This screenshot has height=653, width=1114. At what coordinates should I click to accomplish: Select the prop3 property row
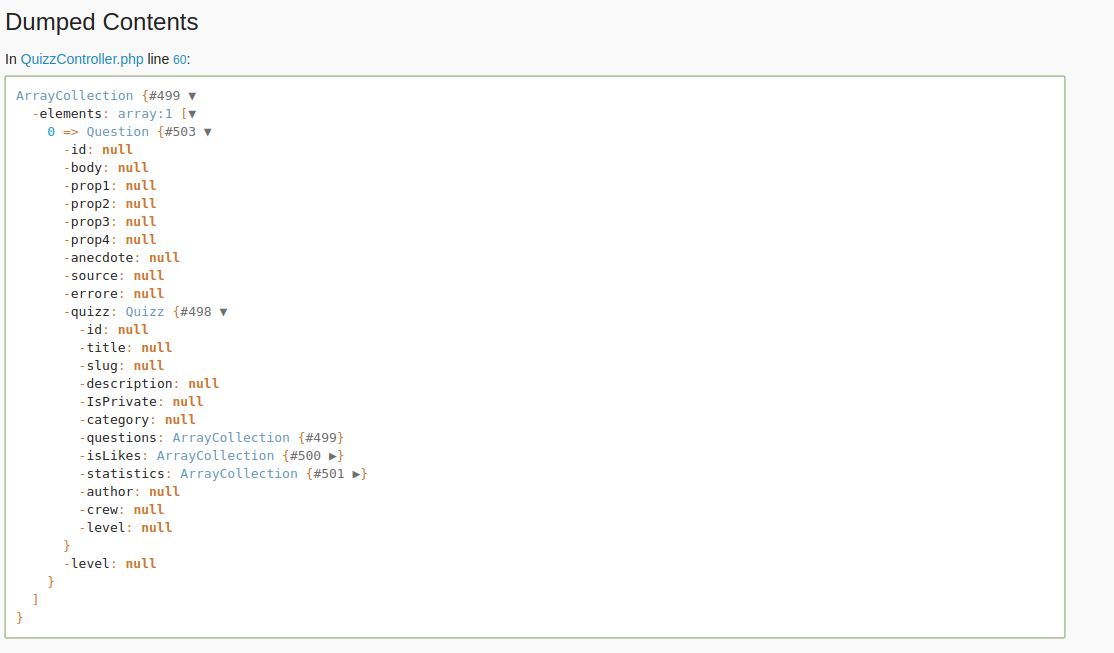pyautogui.click(x=110, y=222)
